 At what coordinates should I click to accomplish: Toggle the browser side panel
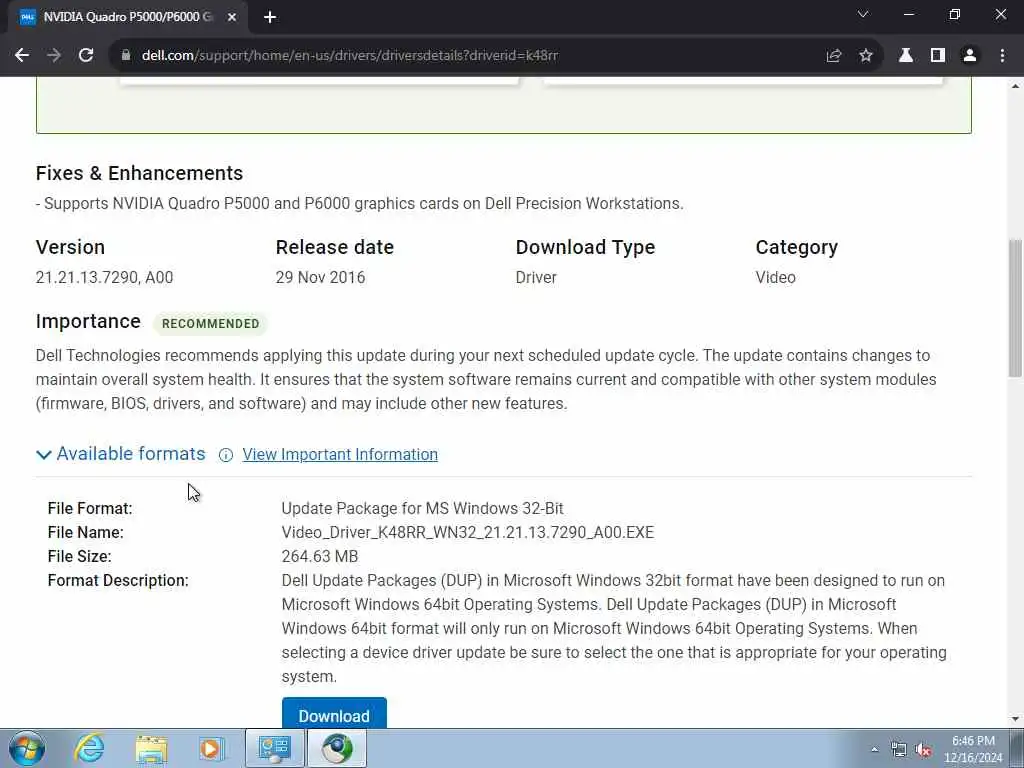pos(938,56)
